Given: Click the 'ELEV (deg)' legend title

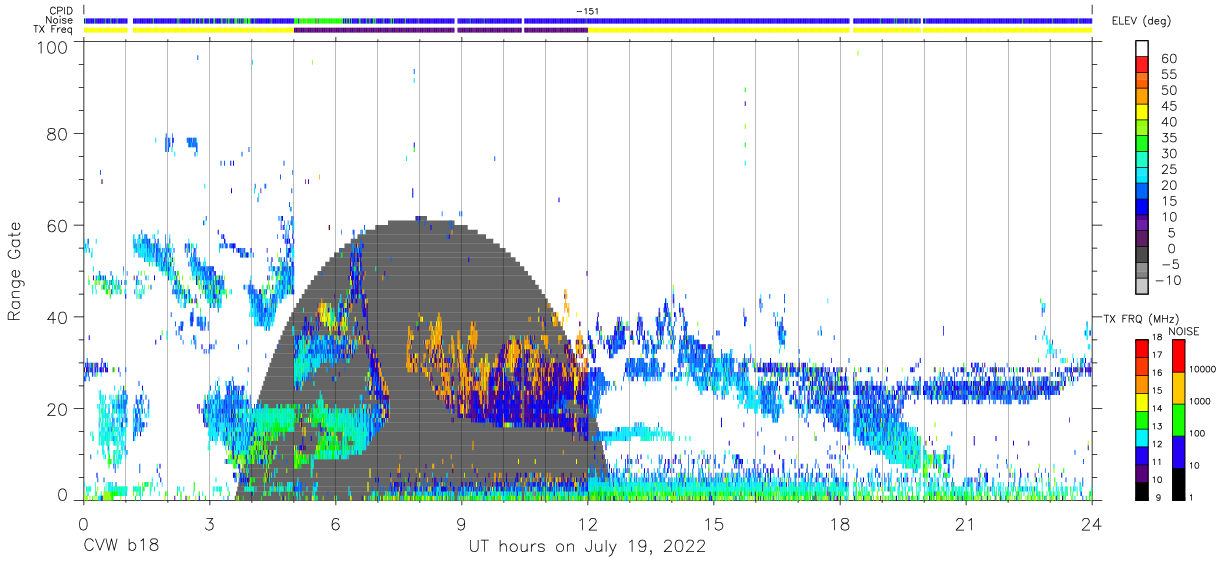Looking at the screenshot, I should (x=1141, y=21).
